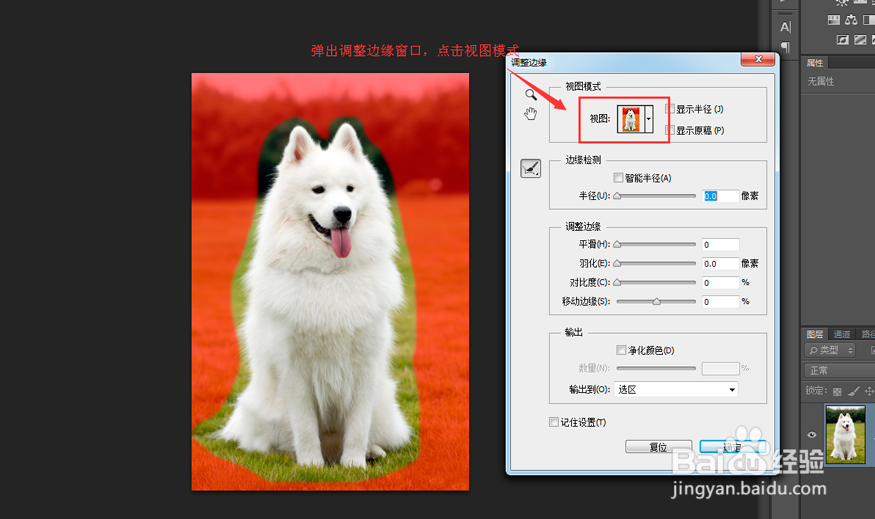Lock transparent pixels in Layers panel
The image size is (875, 519).
(836, 392)
